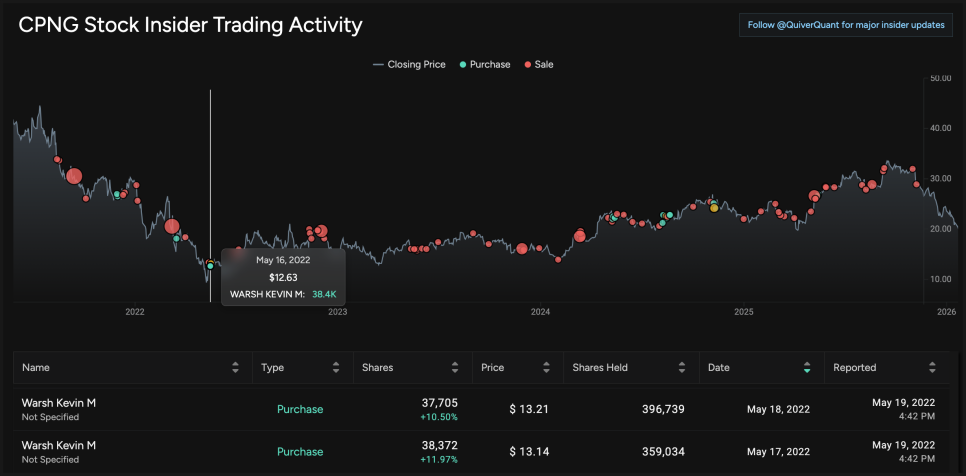Select the Shares Held column header
This screenshot has height=476, width=966.
coord(600,367)
